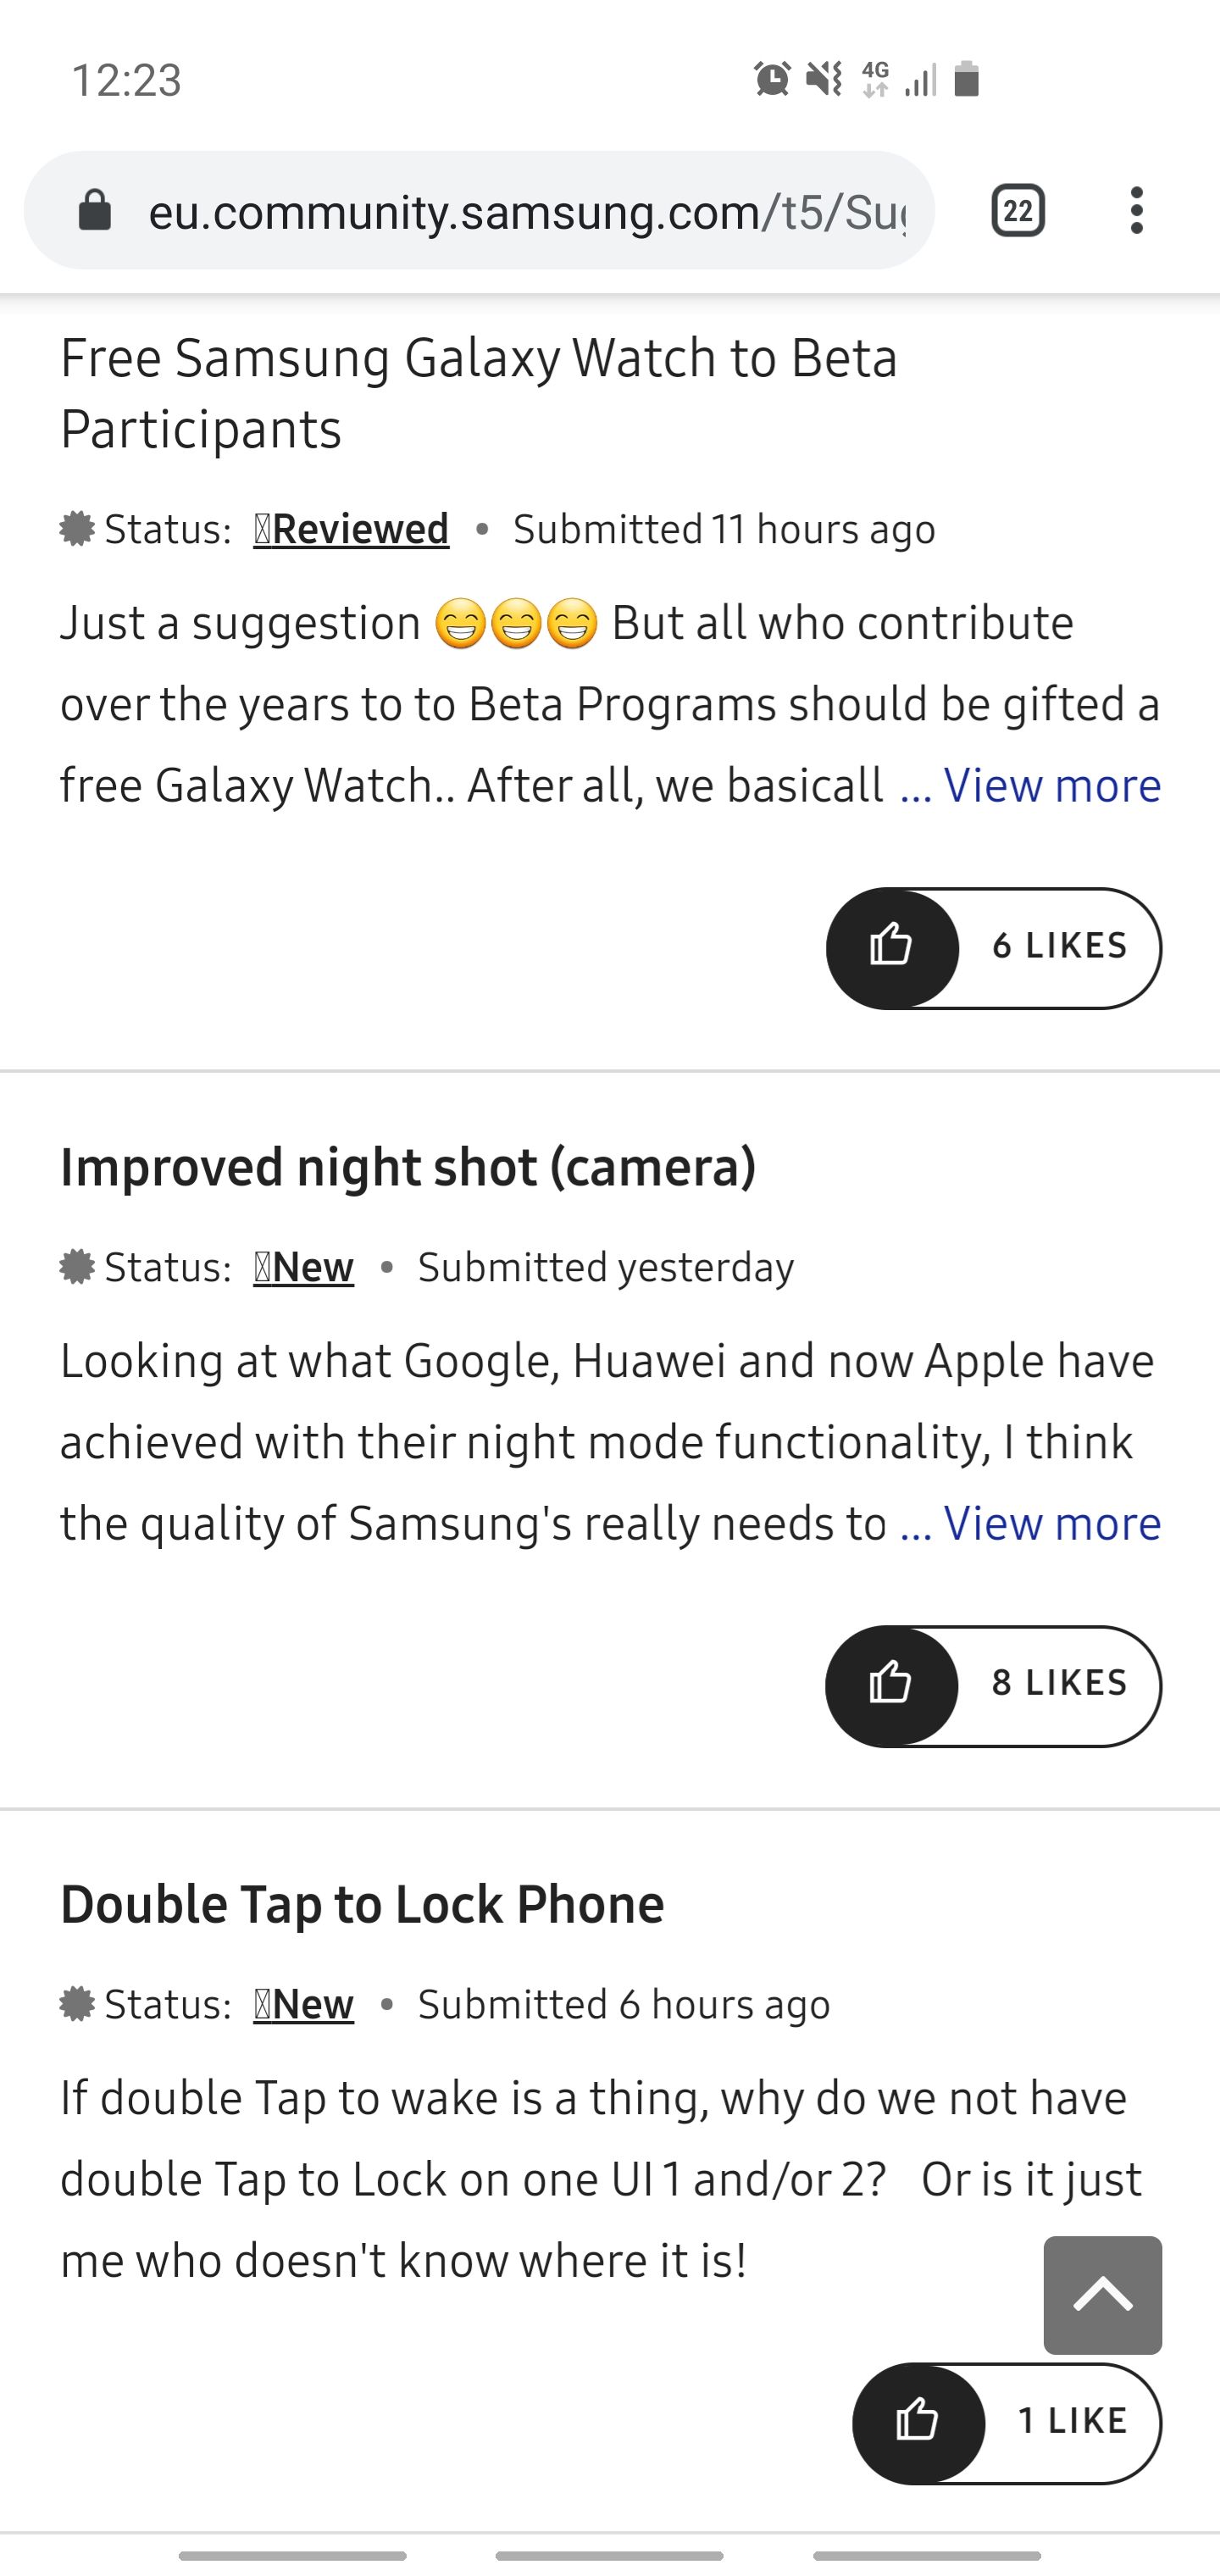Open the browser tab switcher showing 22 tabs
Image resolution: width=1220 pixels, height=2576 pixels.
coord(1020,209)
